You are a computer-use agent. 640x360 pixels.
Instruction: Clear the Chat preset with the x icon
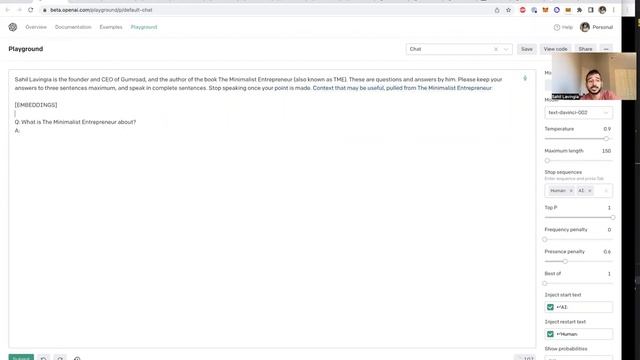[496, 49]
